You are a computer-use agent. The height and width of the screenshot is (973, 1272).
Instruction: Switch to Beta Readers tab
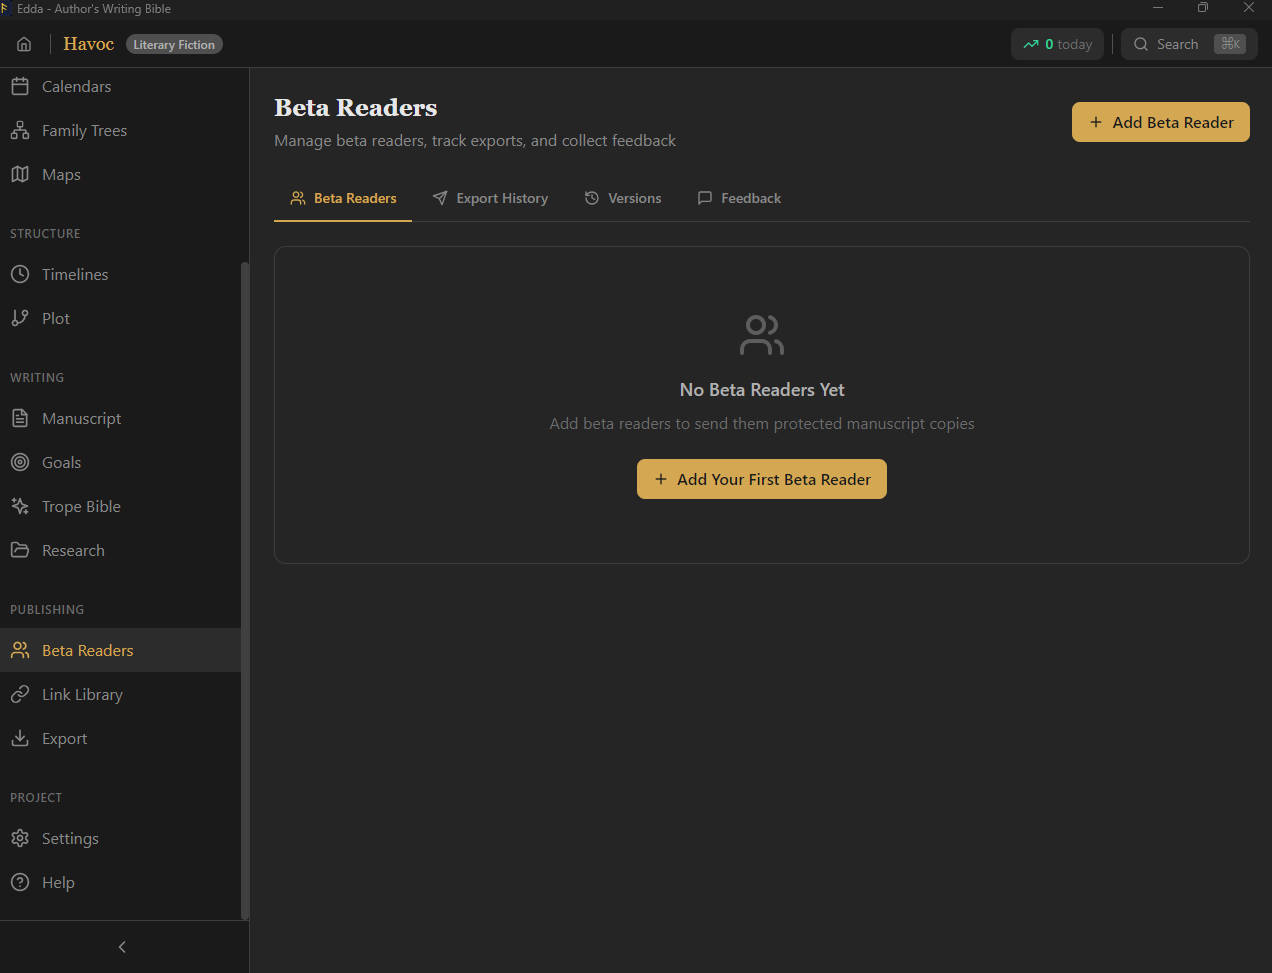point(343,199)
